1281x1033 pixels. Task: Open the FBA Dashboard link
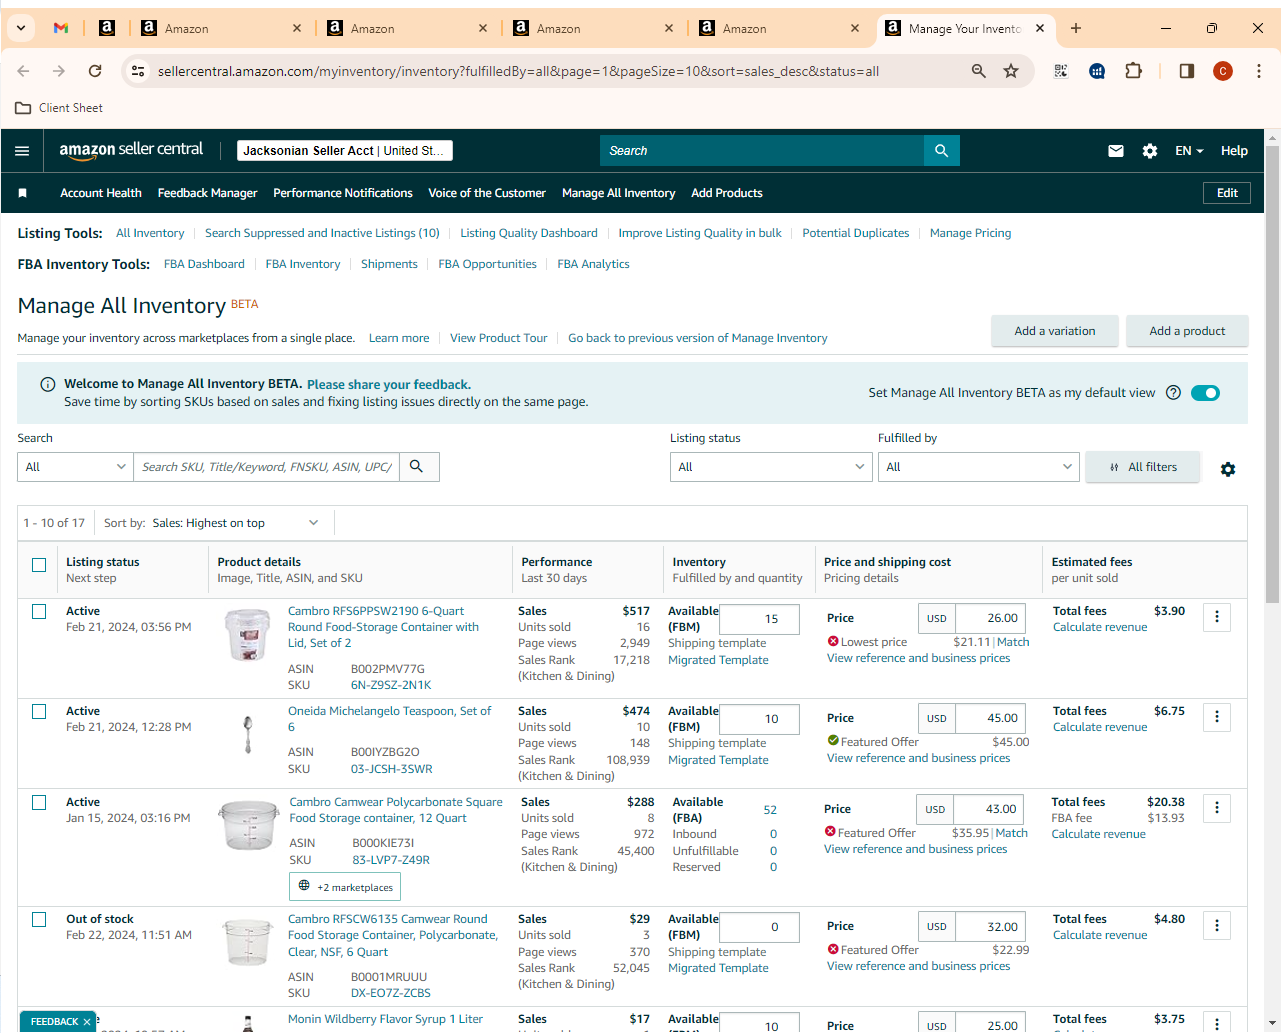[x=204, y=264]
